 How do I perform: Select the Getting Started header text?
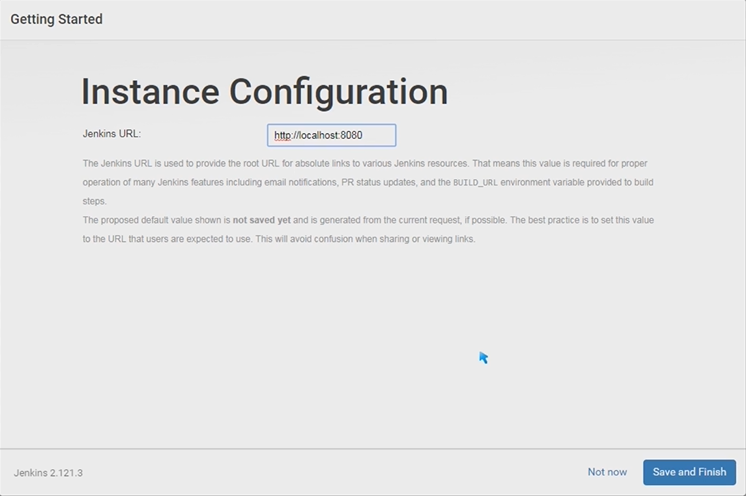coord(57,19)
